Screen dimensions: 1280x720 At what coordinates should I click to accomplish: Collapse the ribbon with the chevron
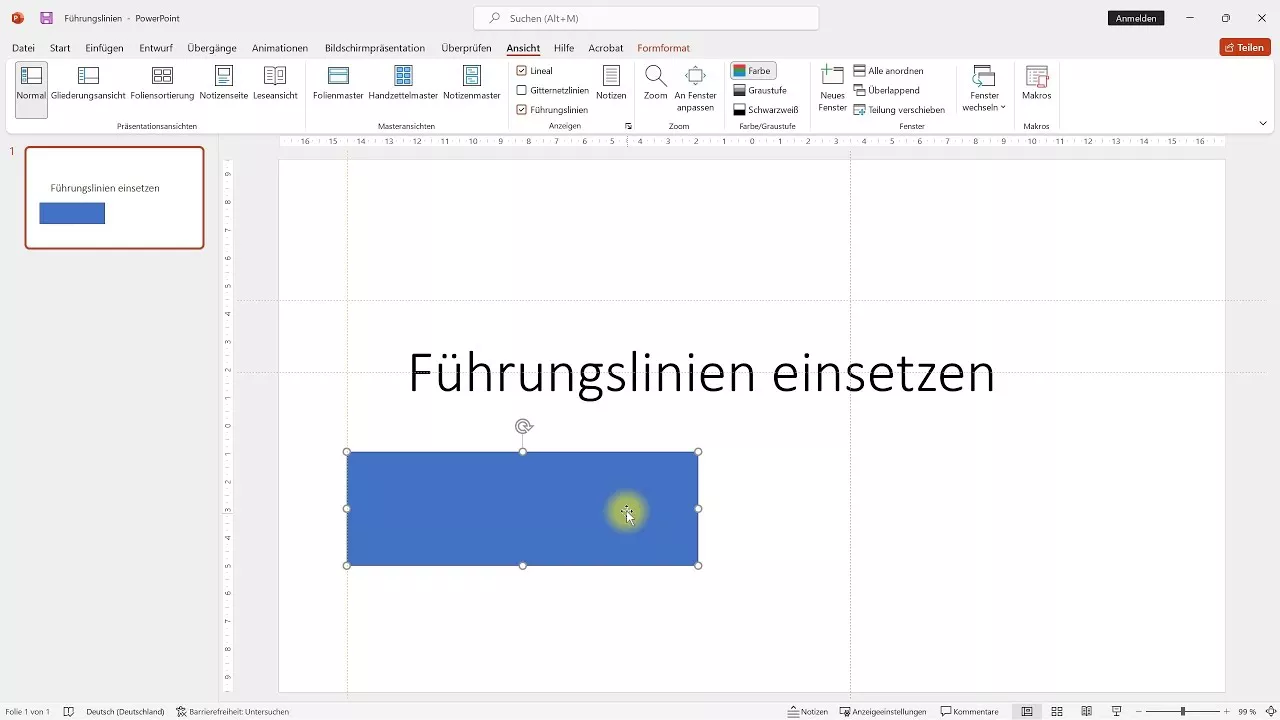tap(1263, 123)
